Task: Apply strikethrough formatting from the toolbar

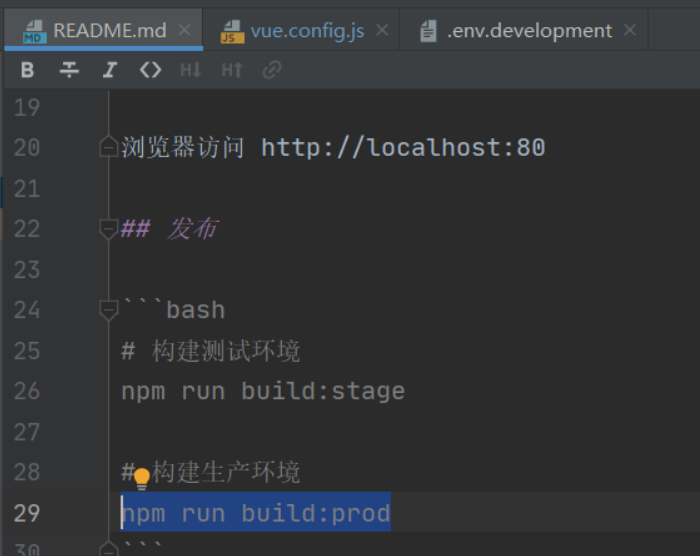Action: pos(68,70)
